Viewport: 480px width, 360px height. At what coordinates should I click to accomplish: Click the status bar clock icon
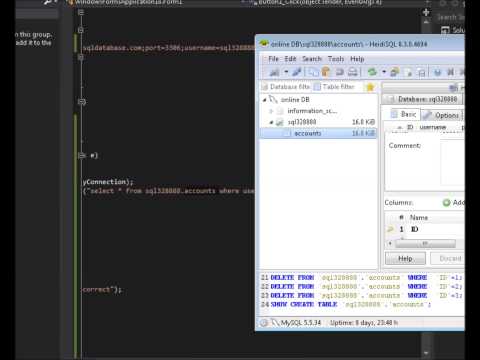pos(264,323)
